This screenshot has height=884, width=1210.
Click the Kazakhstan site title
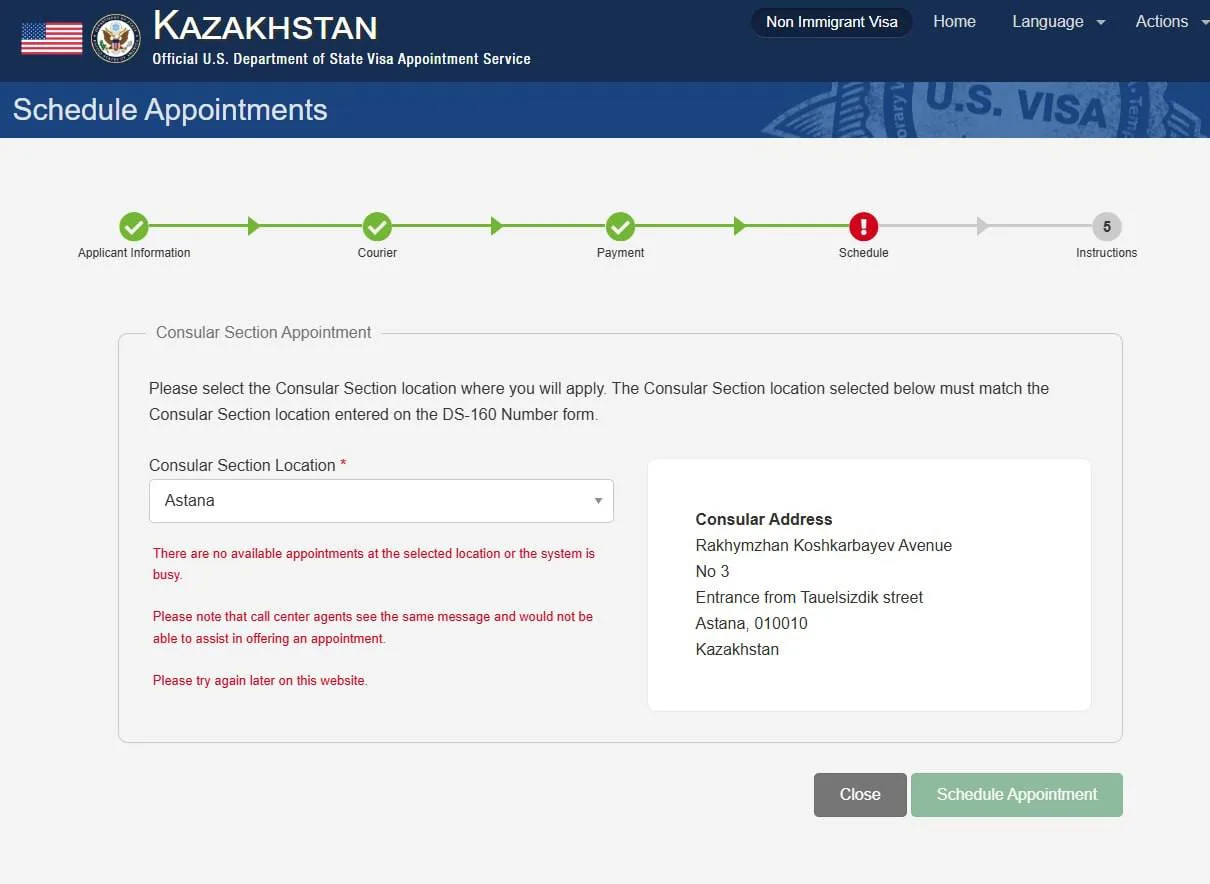click(x=265, y=26)
